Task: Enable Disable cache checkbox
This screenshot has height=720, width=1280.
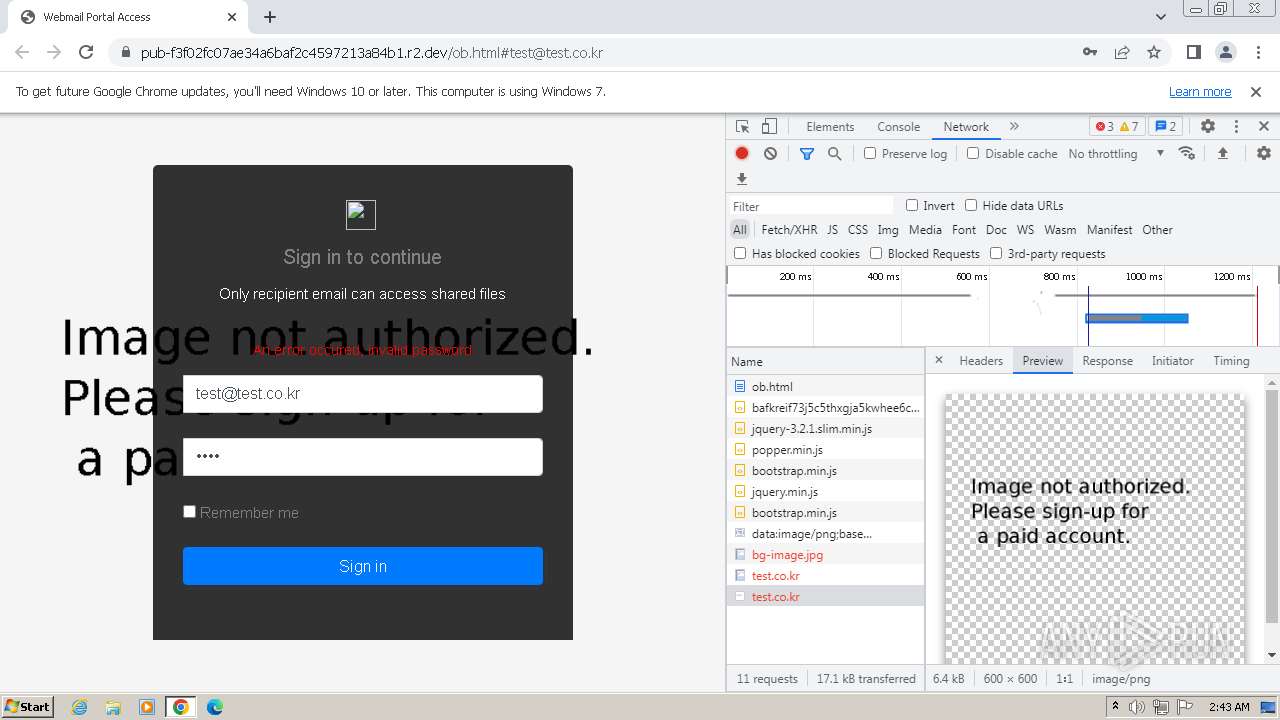Action: pyautogui.click(x=973, y=153)
